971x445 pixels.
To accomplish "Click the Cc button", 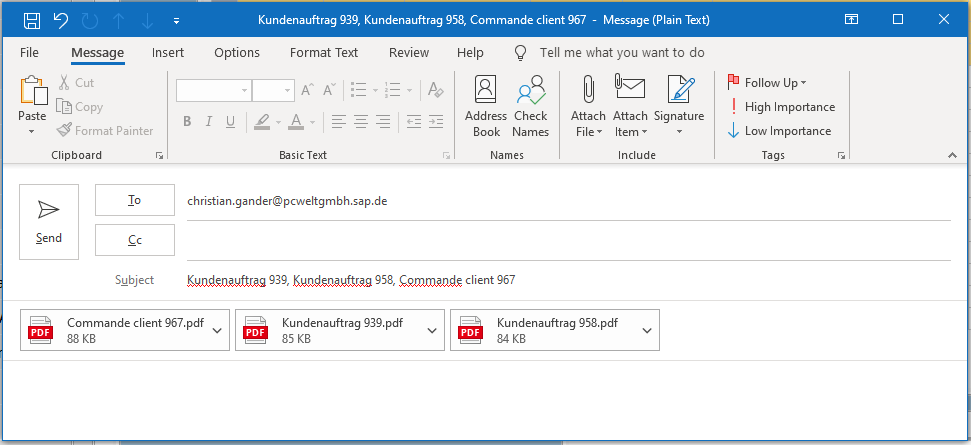I will (134, 240).
